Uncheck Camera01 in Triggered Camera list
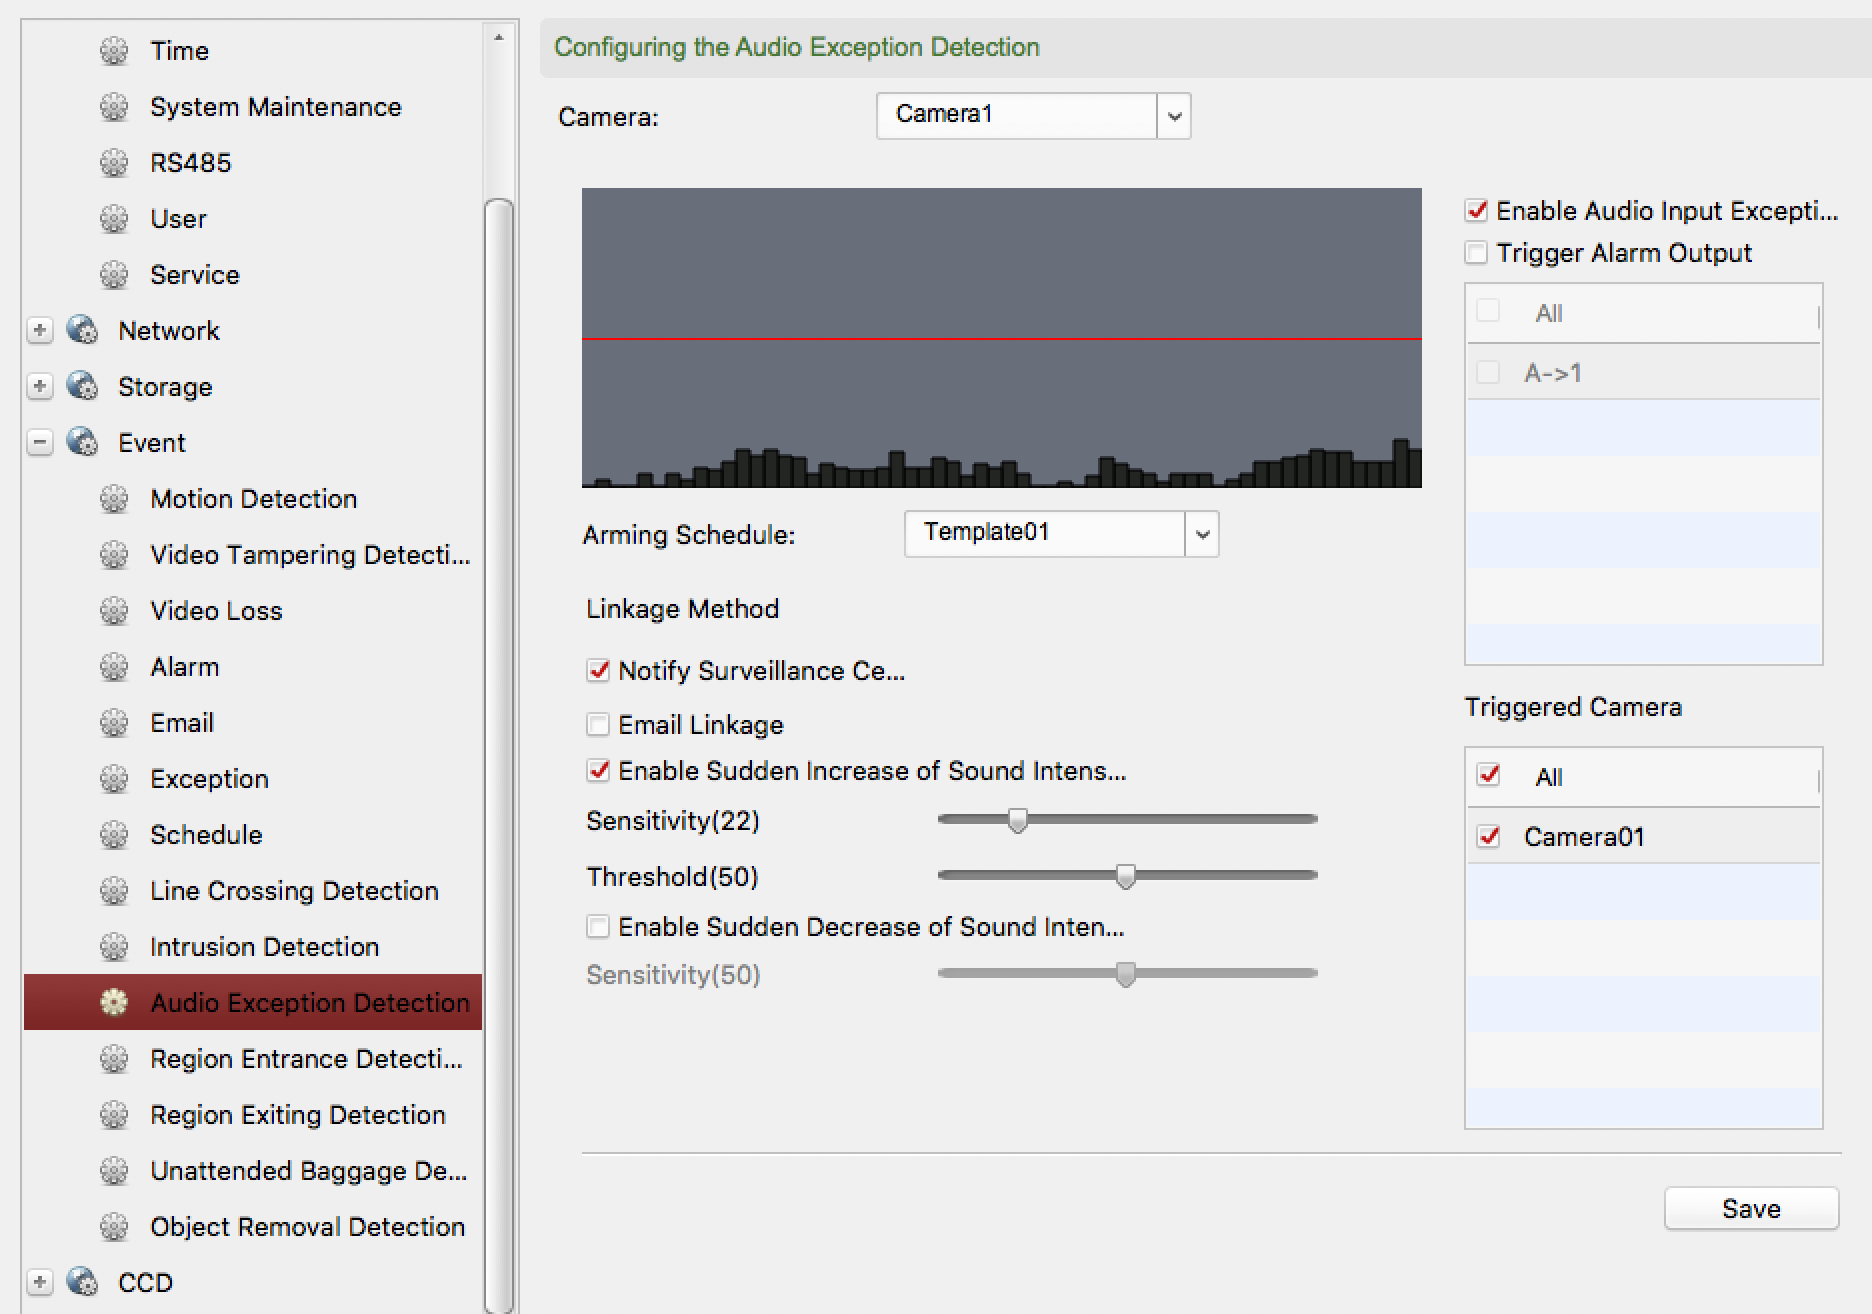The width and height of the screenshot is (1872, 1314). 1489,837
